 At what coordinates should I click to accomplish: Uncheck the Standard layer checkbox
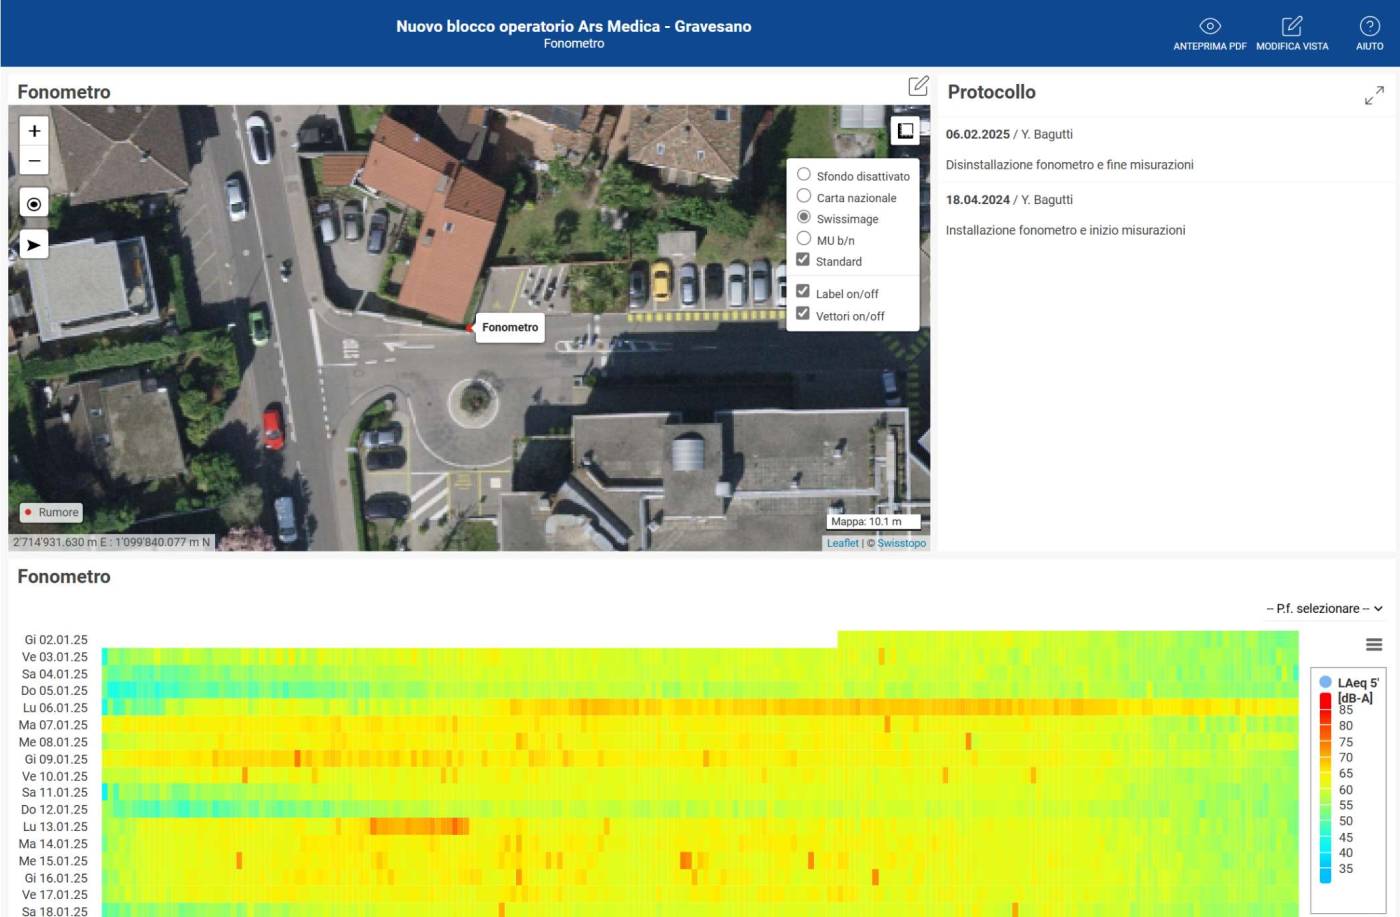tap(803, 260)
